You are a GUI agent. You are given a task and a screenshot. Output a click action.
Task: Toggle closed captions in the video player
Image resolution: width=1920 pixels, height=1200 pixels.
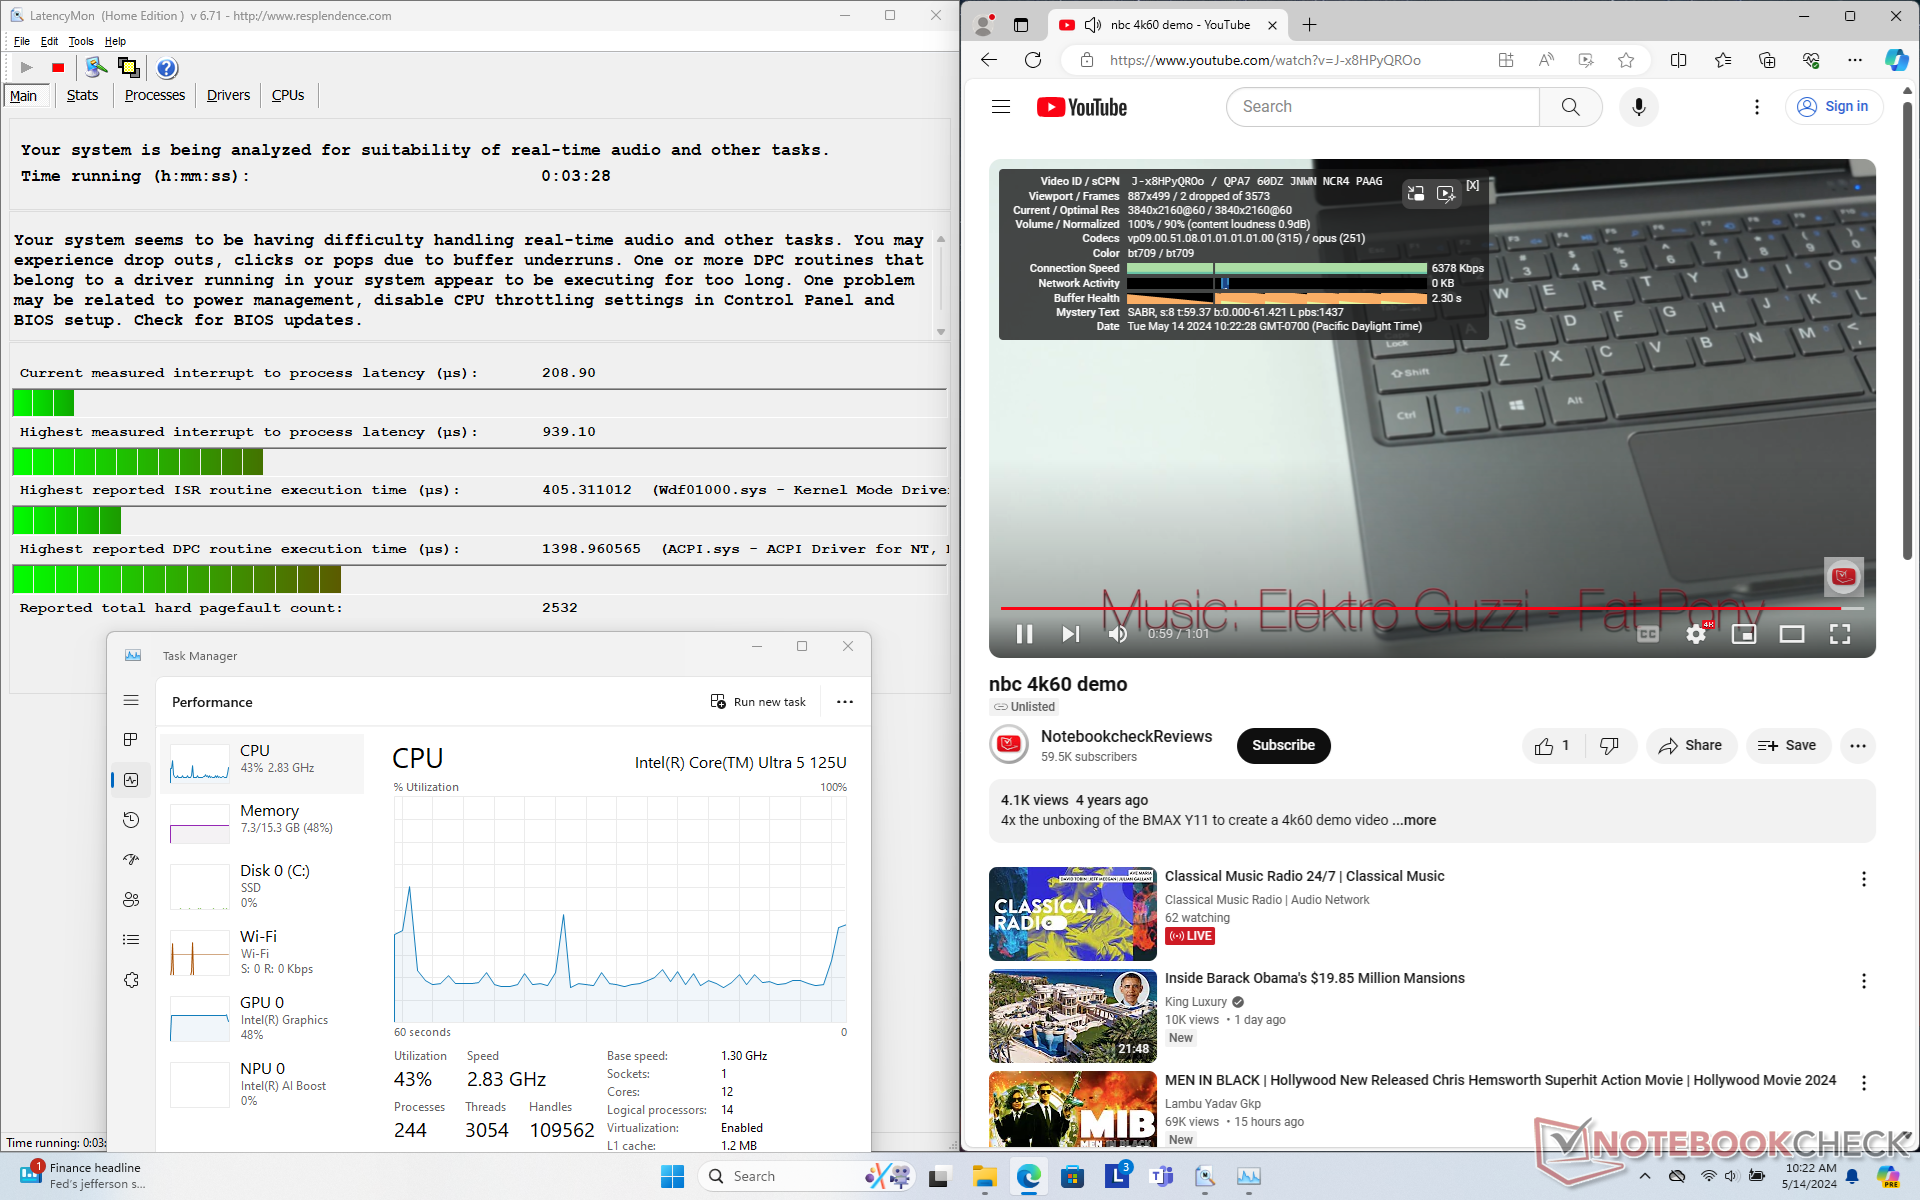(1648, 634)
